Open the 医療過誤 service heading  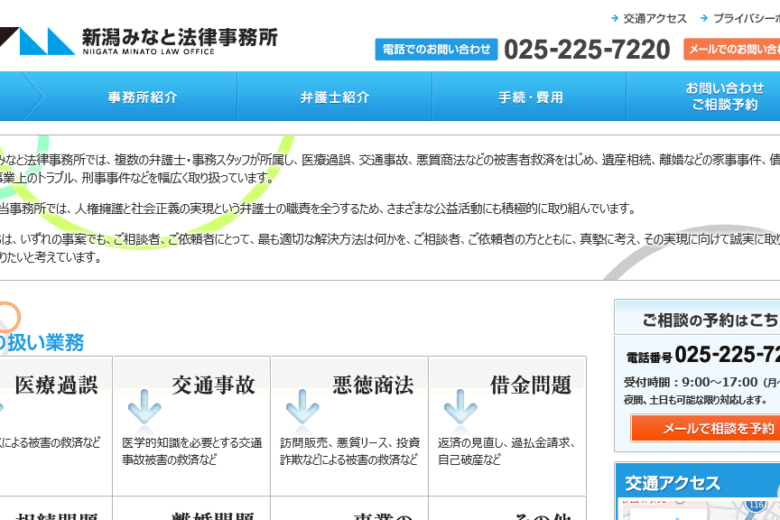pyautogui.click(x=56, y=385)
